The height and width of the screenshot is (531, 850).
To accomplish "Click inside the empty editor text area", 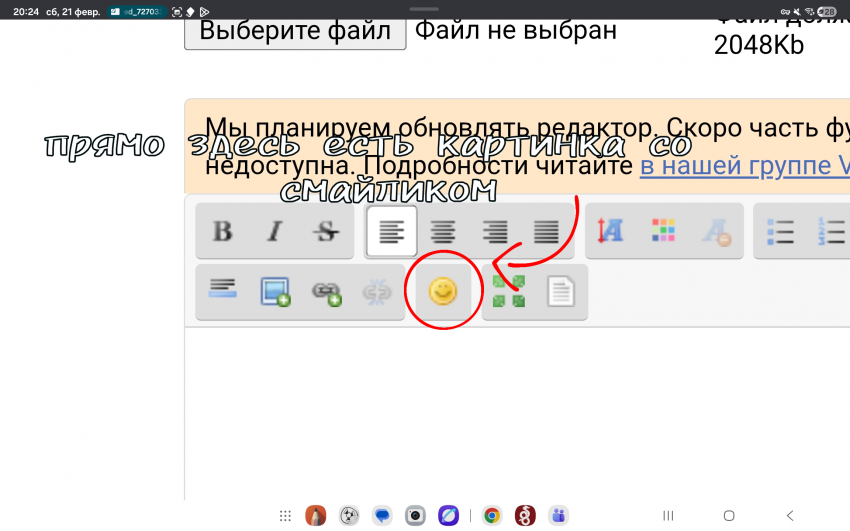I will pos(517,412).
